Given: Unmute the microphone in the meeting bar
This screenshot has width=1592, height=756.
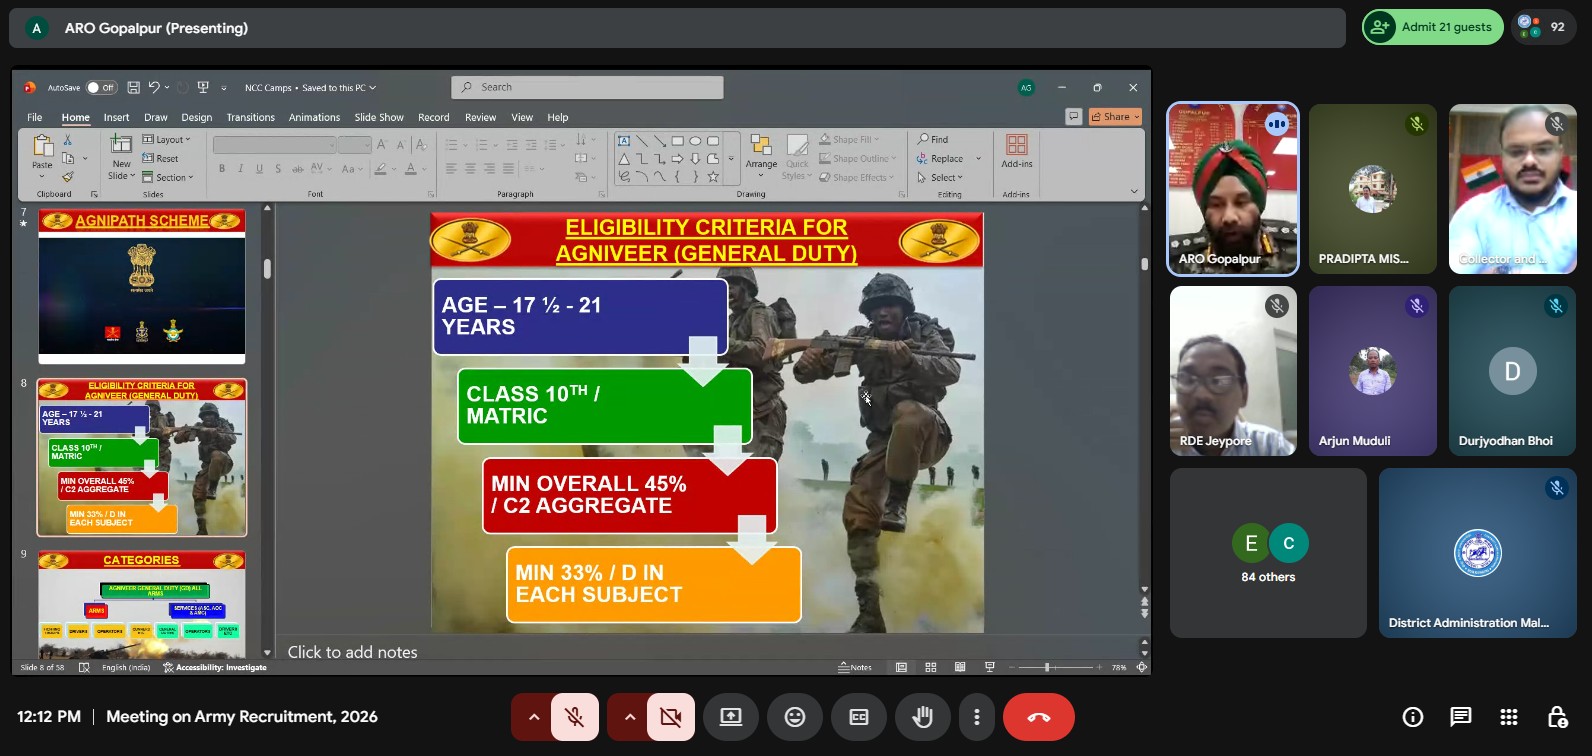Looking at the screenshot, I should pos(575,717).
